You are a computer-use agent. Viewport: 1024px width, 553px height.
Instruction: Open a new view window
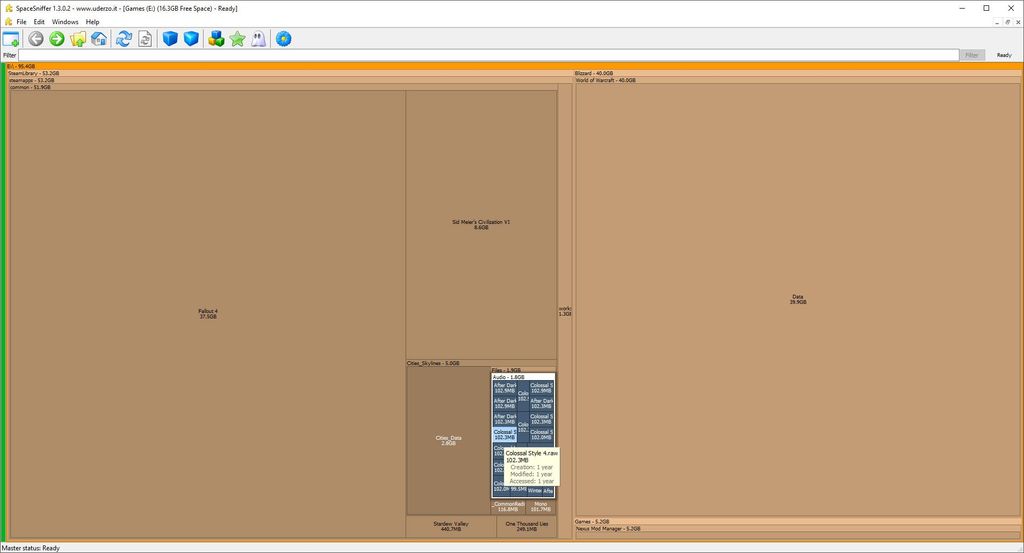[11, 39]
